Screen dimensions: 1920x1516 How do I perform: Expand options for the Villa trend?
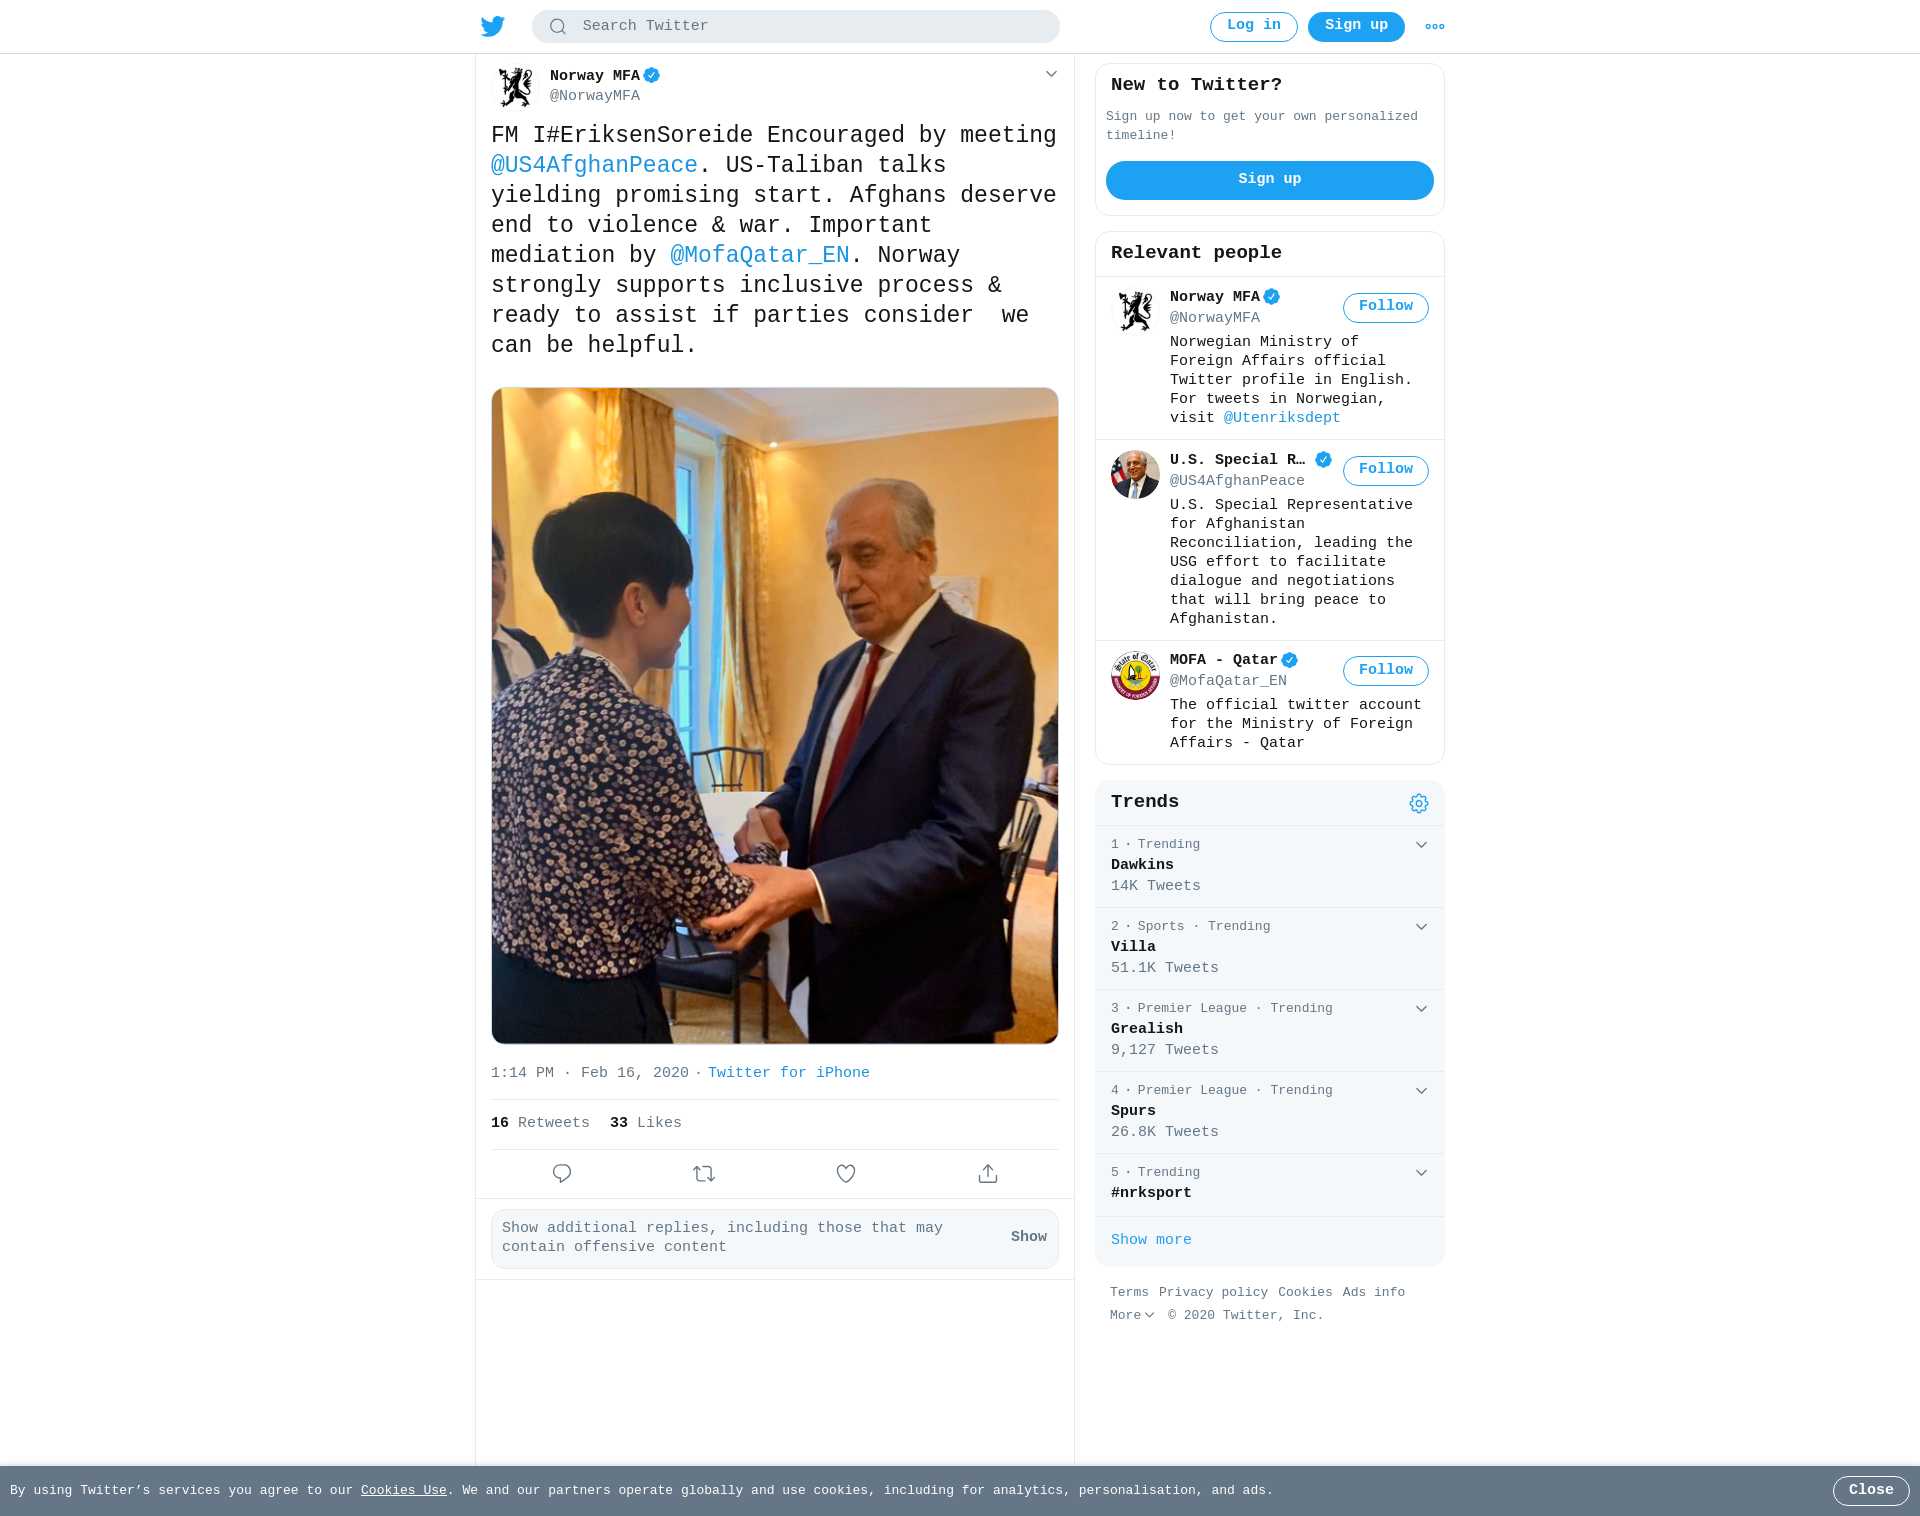tap(1421, 927)
